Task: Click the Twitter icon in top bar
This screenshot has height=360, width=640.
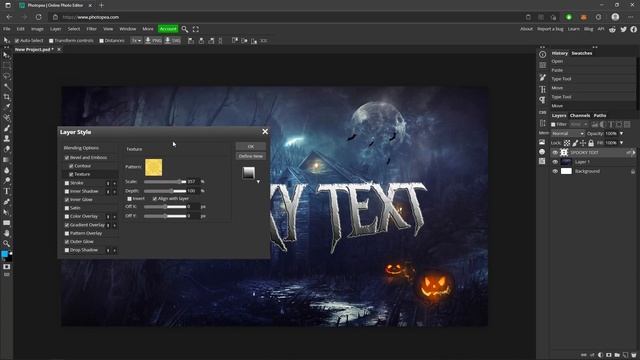Action: click(623, 29)
